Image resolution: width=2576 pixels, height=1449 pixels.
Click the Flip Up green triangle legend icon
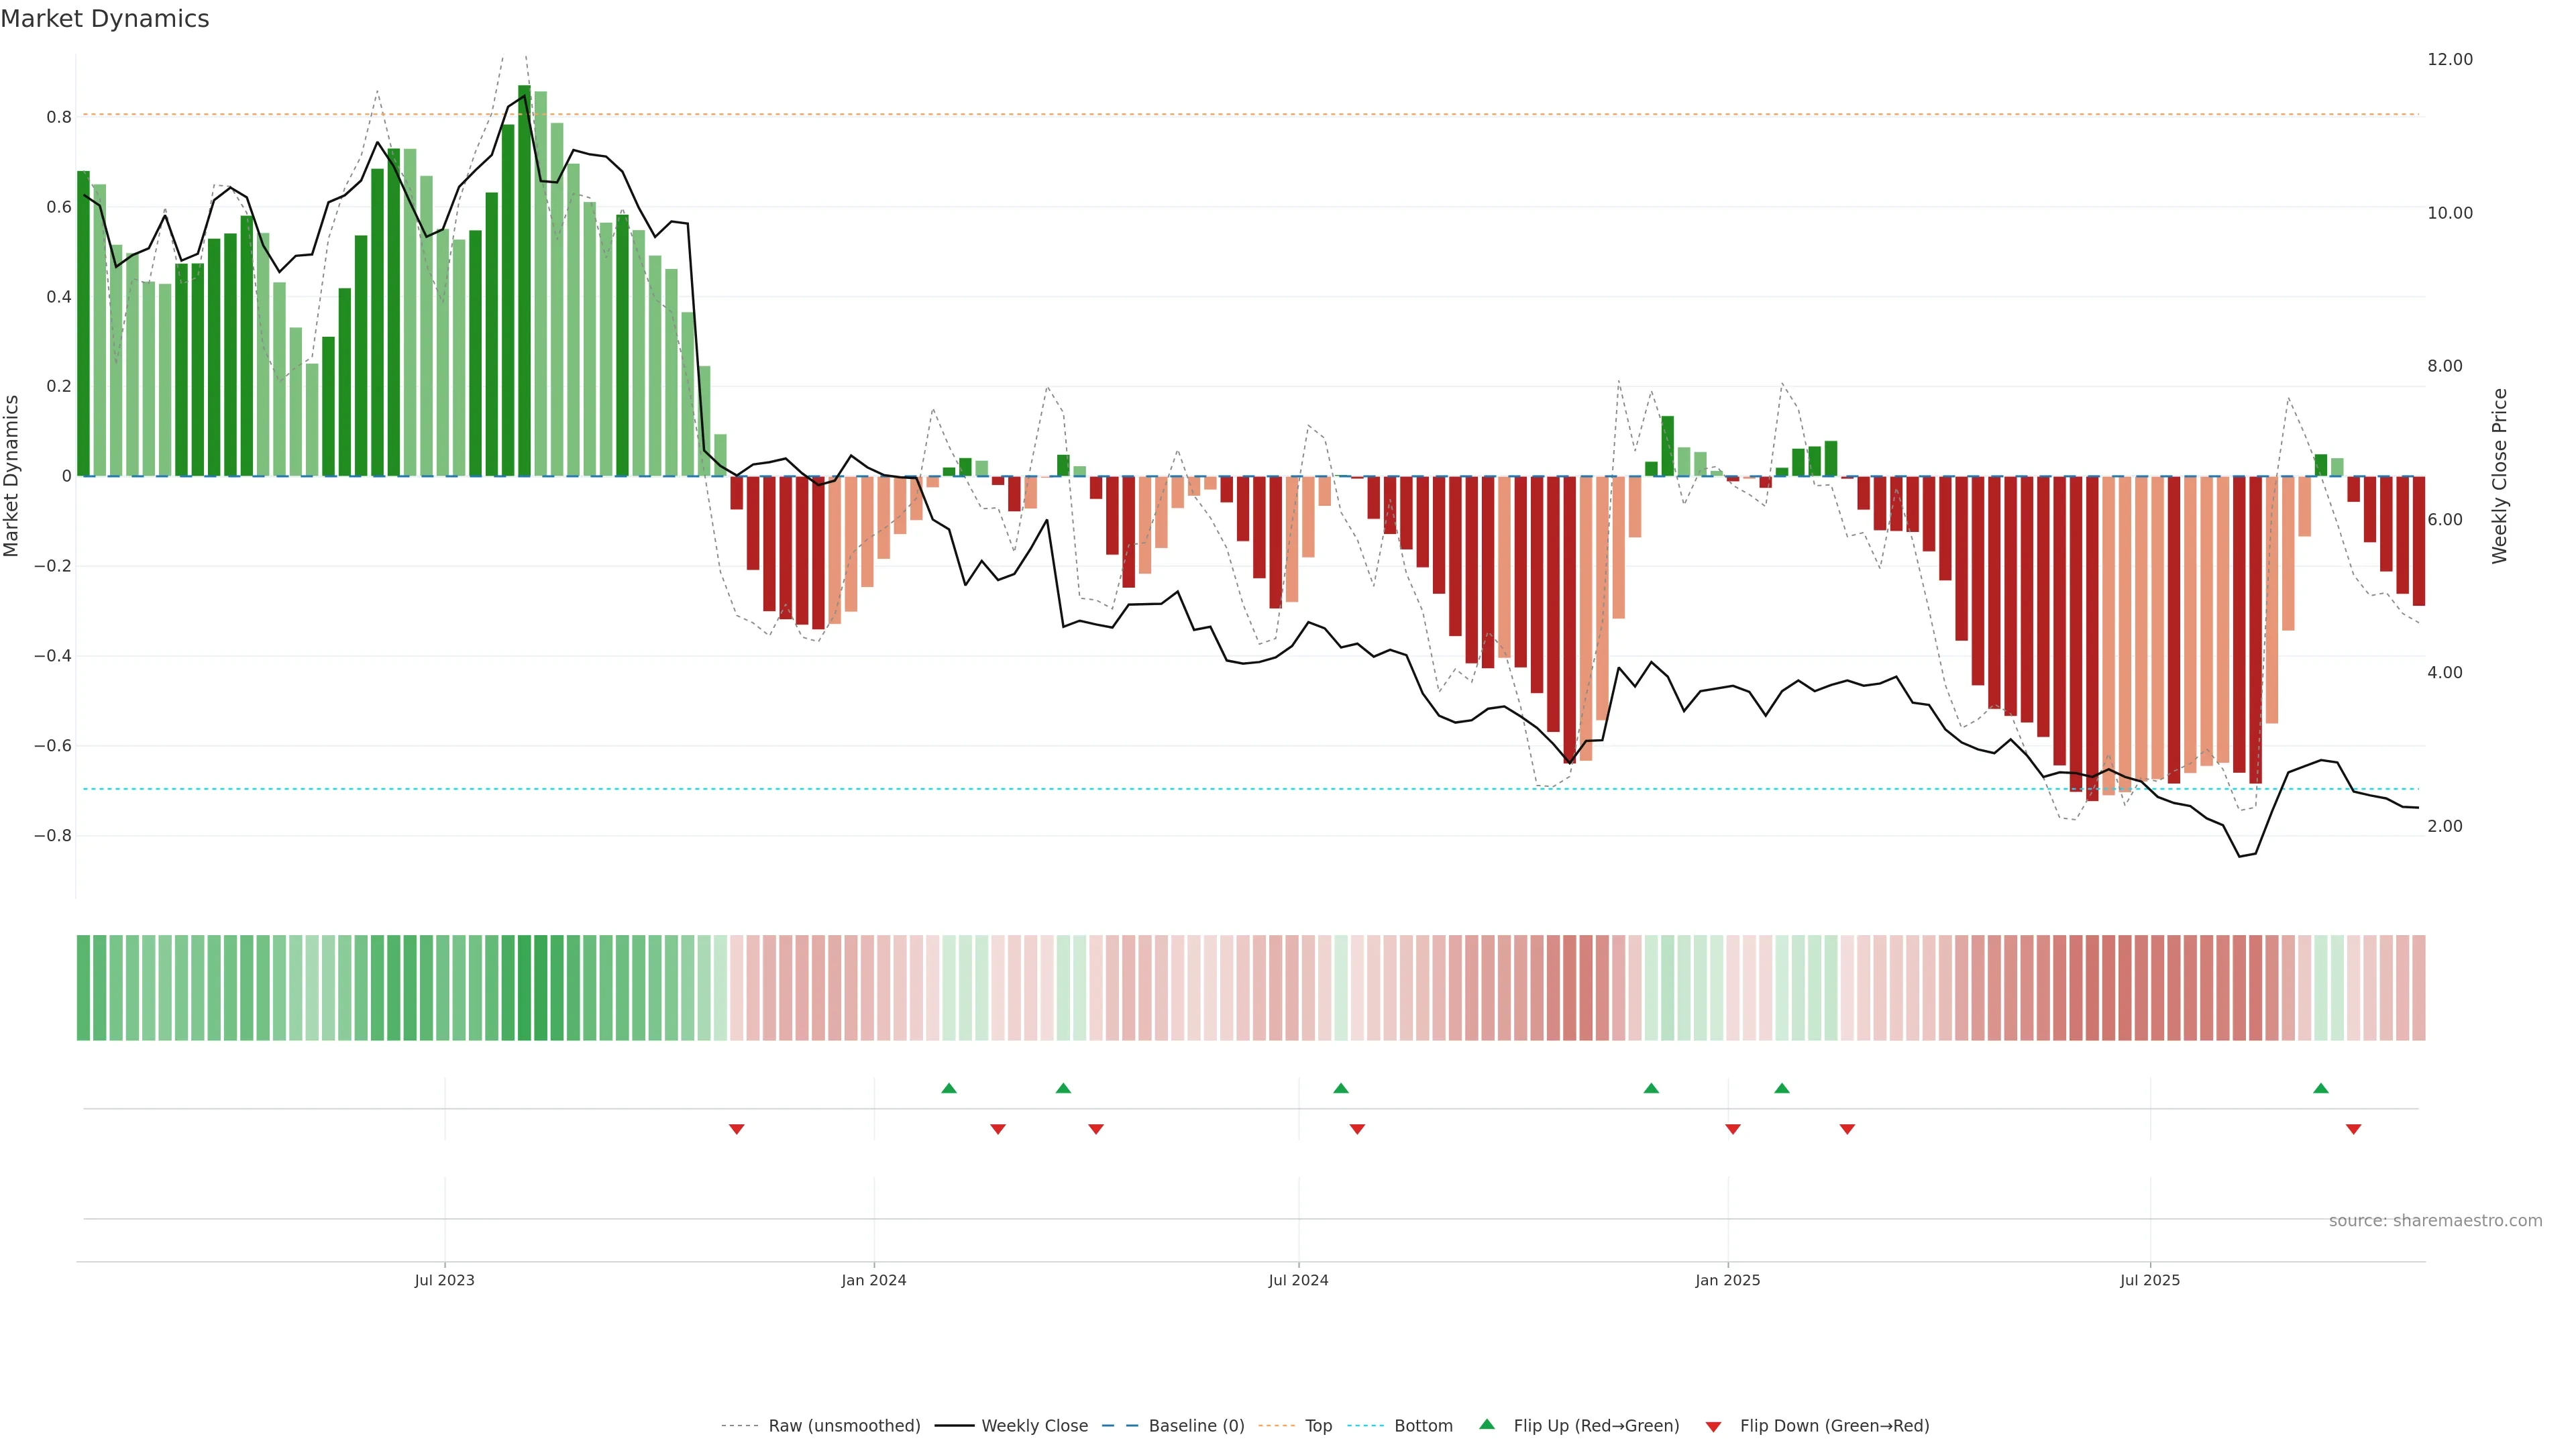coord(1487,1424)
